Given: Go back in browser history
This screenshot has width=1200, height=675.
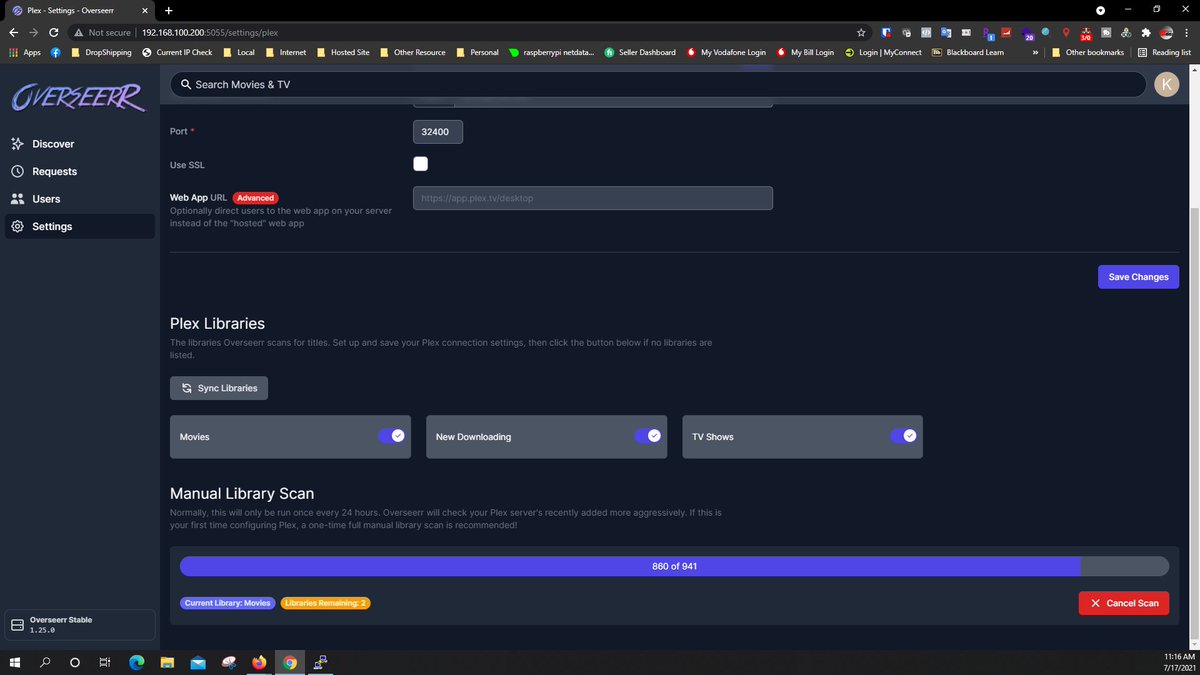Looking at the screenshot, I should 14,32.
